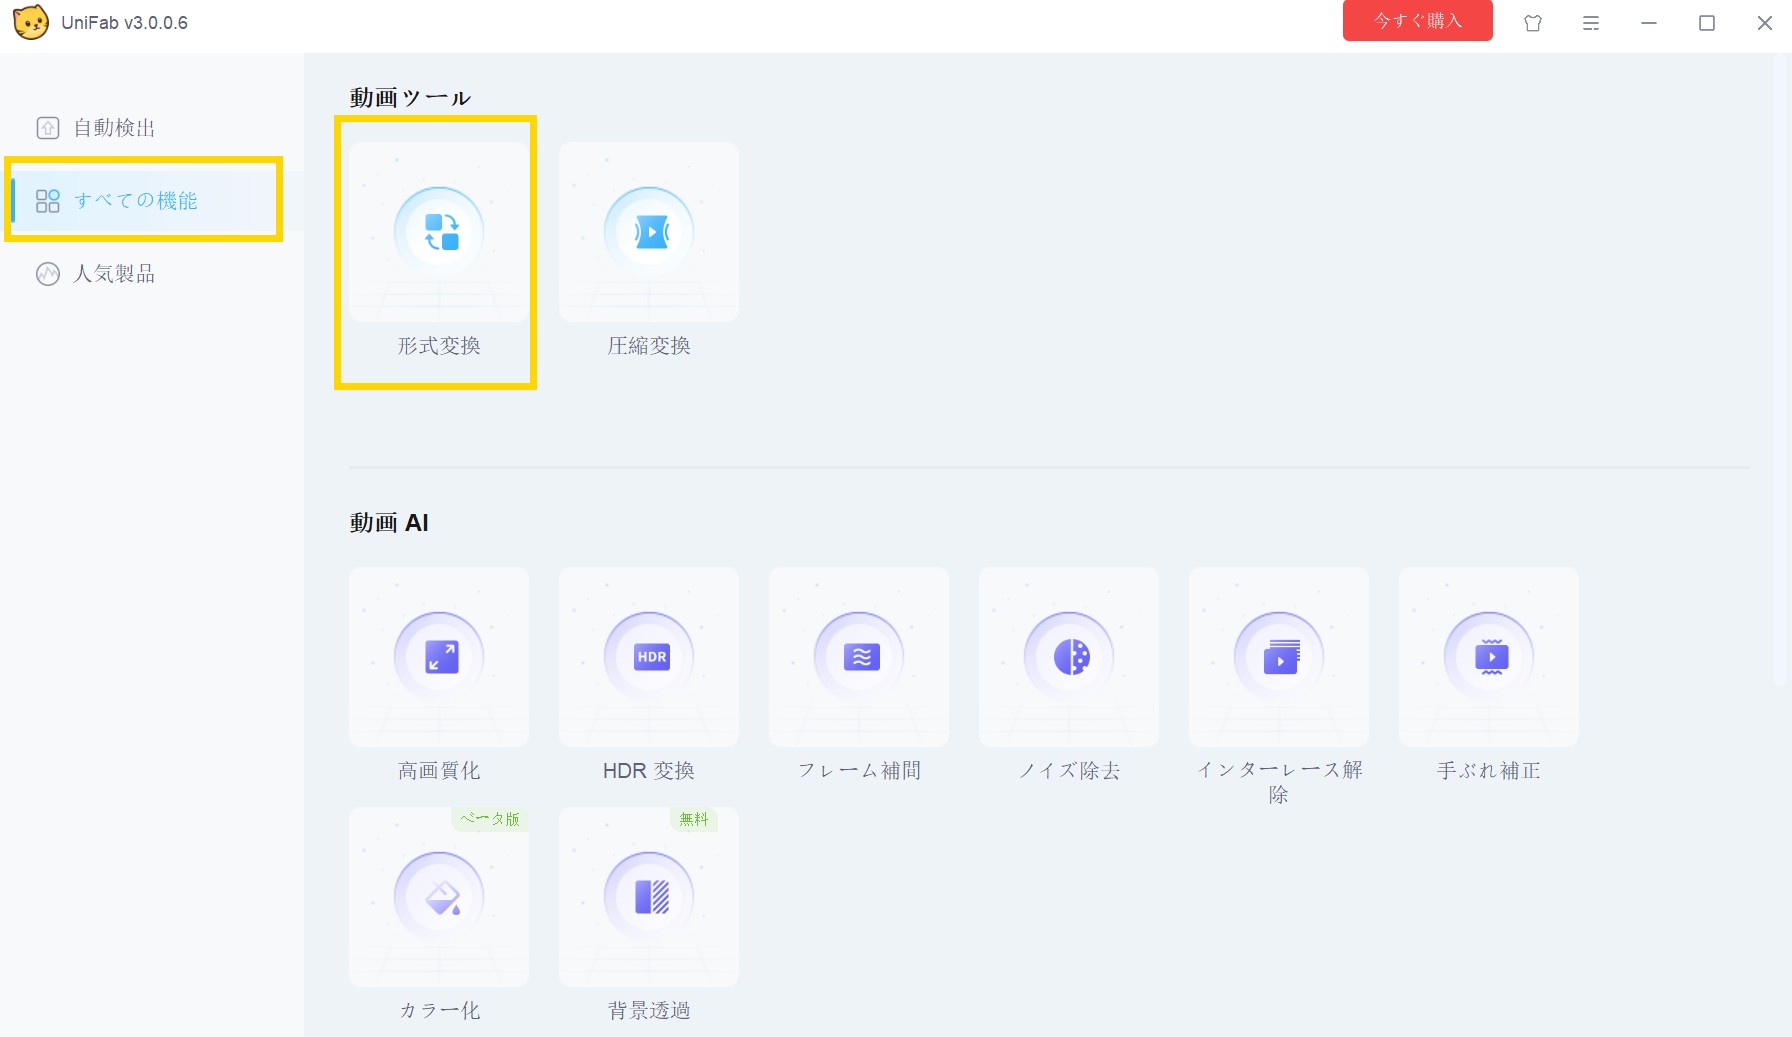Image resolution: width=1792 pixels, height=1037 pixels.
Task: Click the カラー化 label
Action: pyautogui.click(x=439, y=1011)
